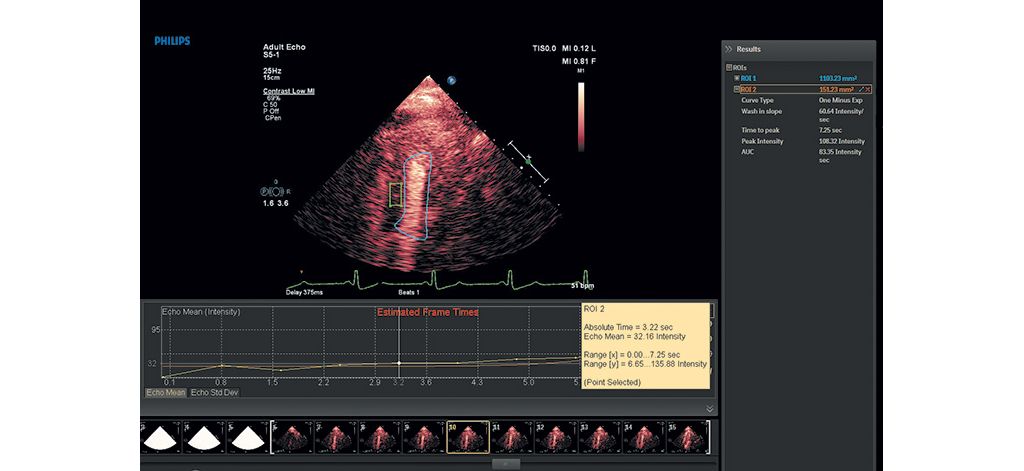This screenshot has width=1024, height=471.
Task: Collapse the Results panel with double-chevron icon
Action: click(728, 49)
